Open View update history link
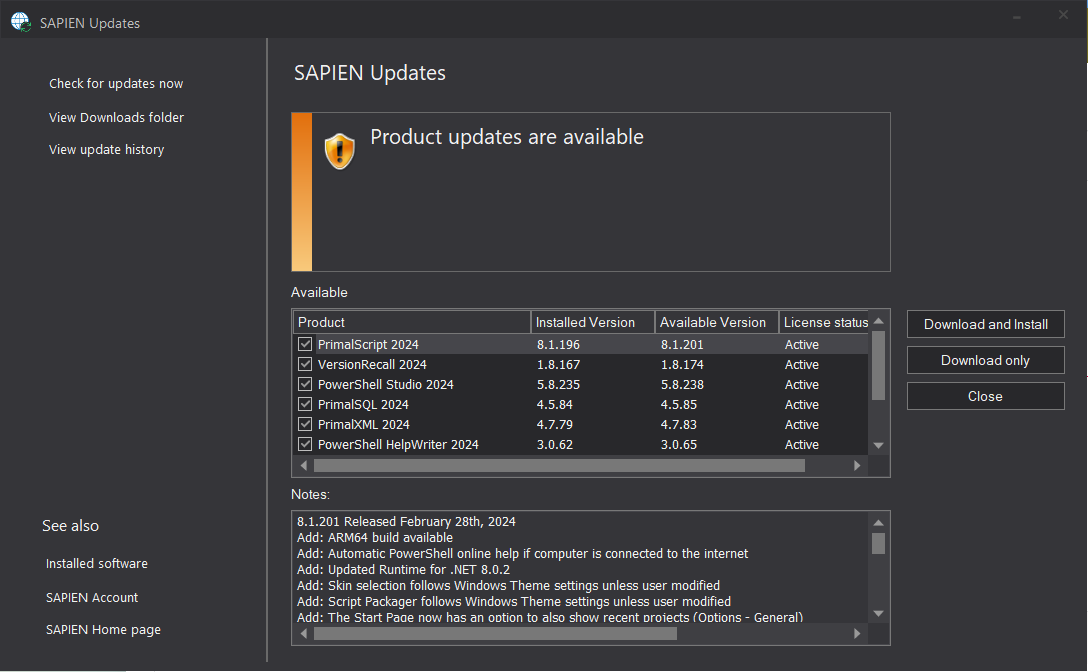1088x672 pixels. click(106, 149)
